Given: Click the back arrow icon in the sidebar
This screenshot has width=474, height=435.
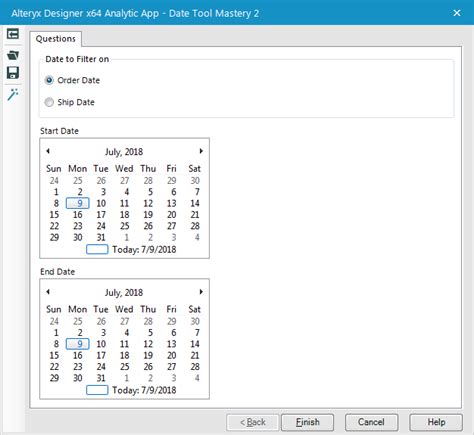Looking at the screenshot, I should 13,34.
